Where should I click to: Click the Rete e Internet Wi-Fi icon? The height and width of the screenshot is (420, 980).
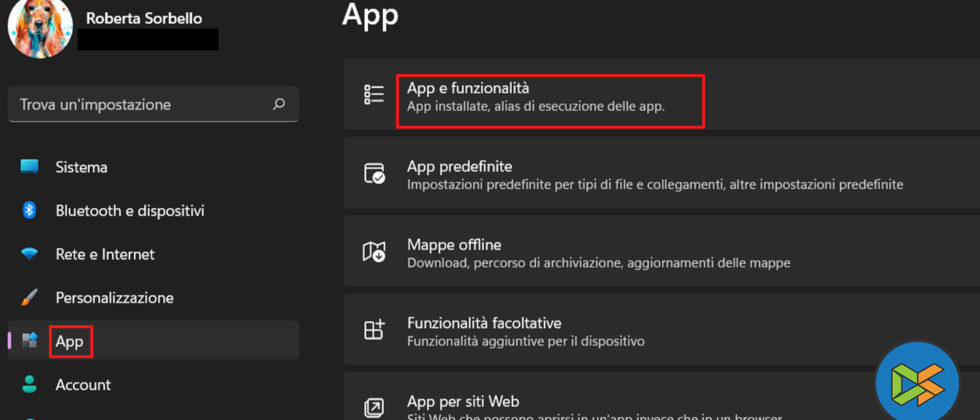29,254
